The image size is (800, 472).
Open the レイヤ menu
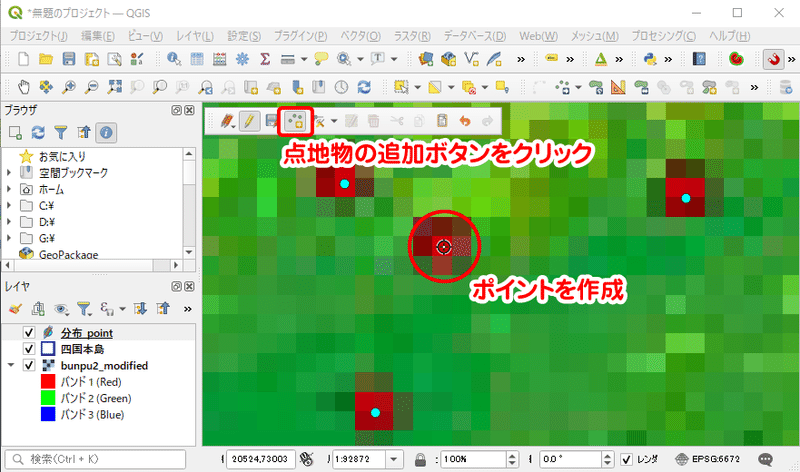point(195,36)
